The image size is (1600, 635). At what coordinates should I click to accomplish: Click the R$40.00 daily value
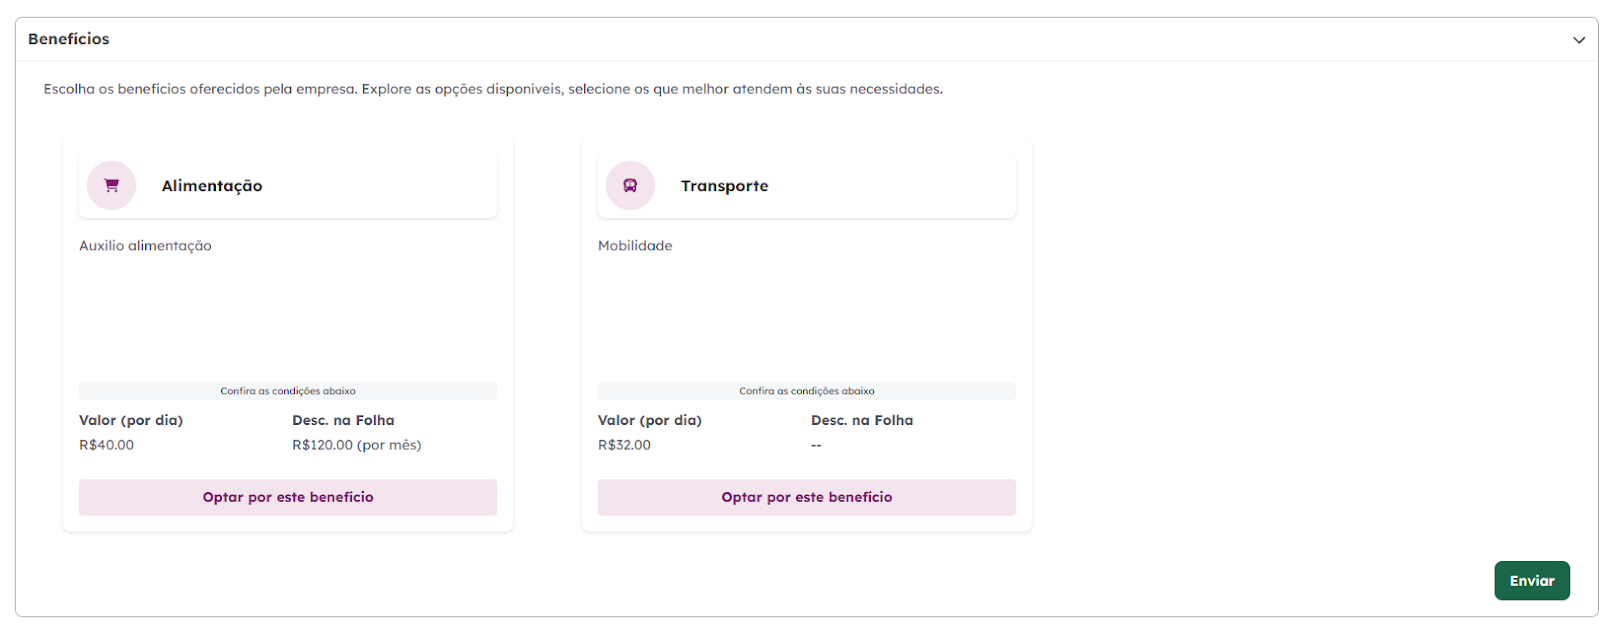coord(106,445)
